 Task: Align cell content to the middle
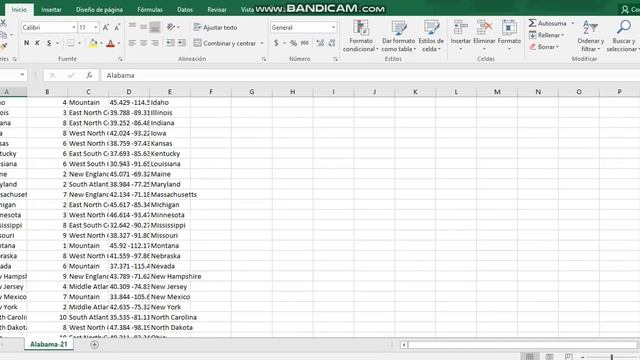point(144,27)
